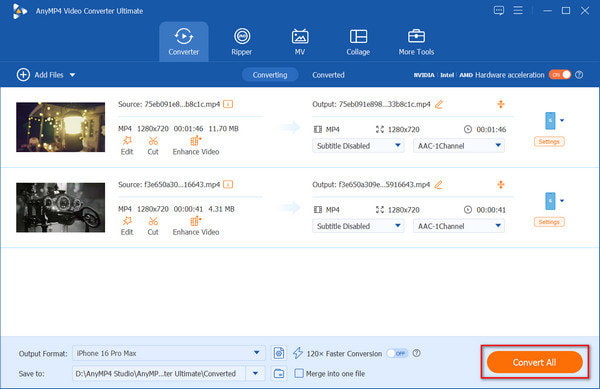The height and width of the screenshot is (389, 600).
Task: Expand format arrow next to second video's device icon
Action: click(562, 201)
